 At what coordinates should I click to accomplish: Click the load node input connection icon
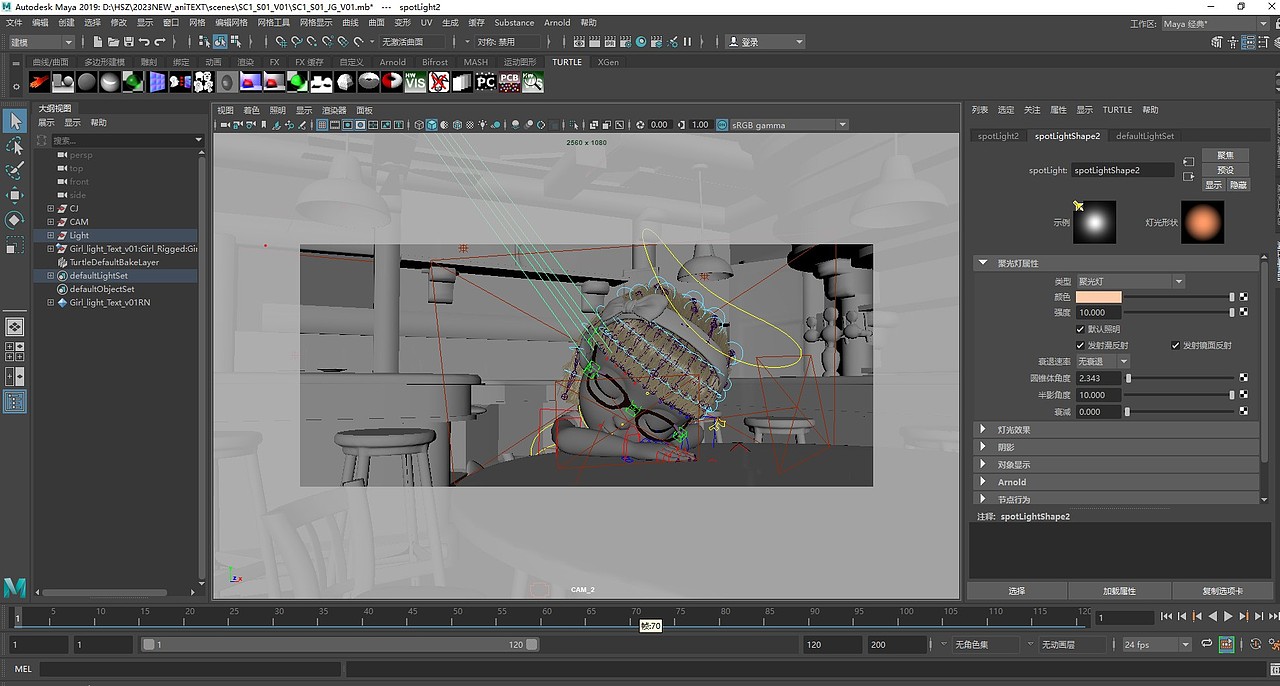coord(1188,162)
